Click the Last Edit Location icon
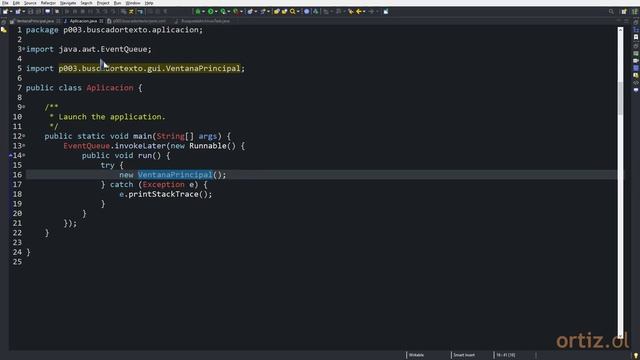 351,11
